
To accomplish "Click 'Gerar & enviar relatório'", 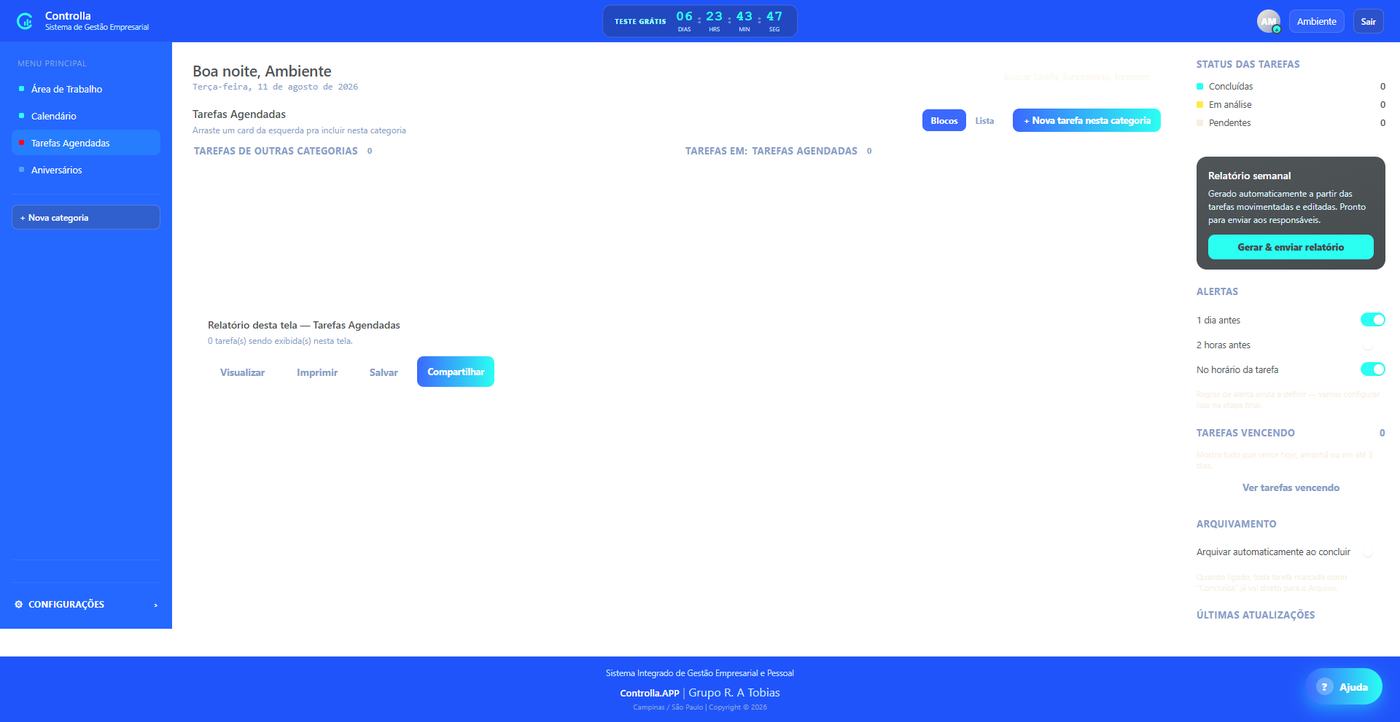I will coord(1291,247).
